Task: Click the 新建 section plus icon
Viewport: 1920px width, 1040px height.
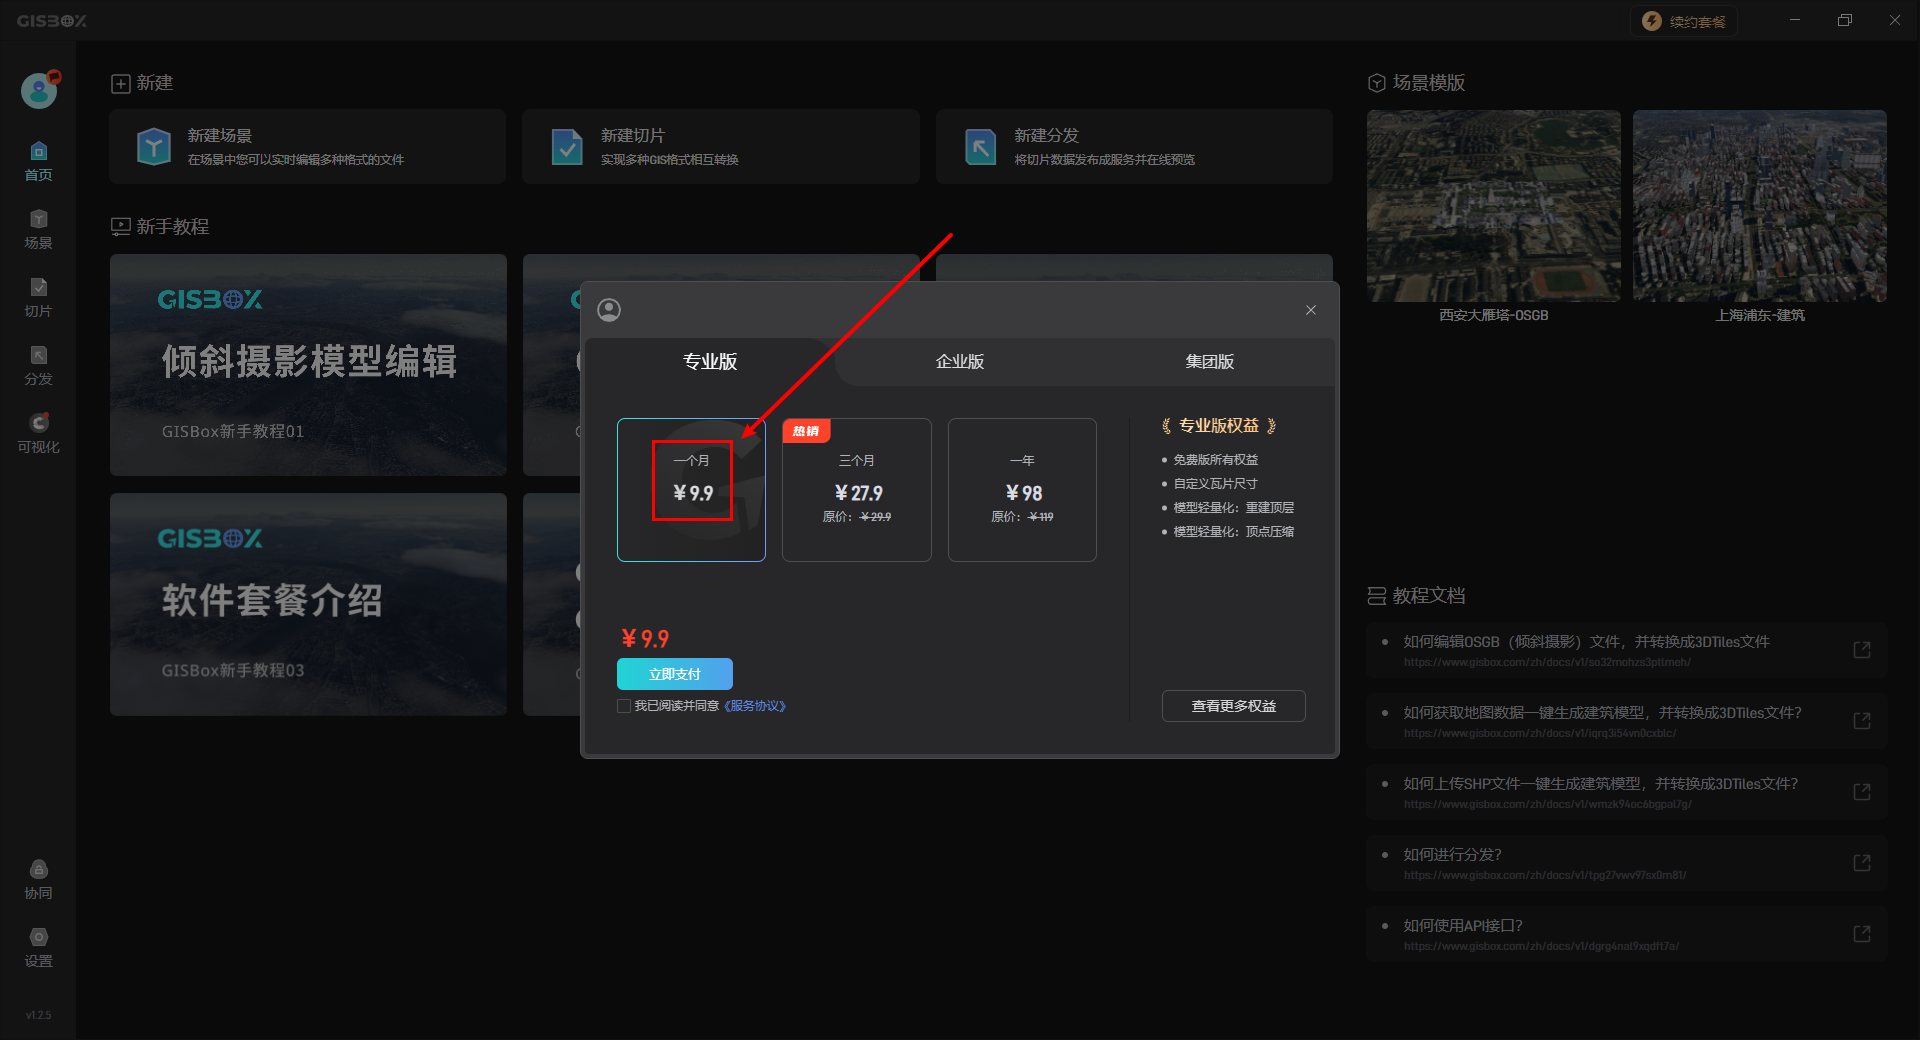Action: pyautogui.click(x=120, y=84)
